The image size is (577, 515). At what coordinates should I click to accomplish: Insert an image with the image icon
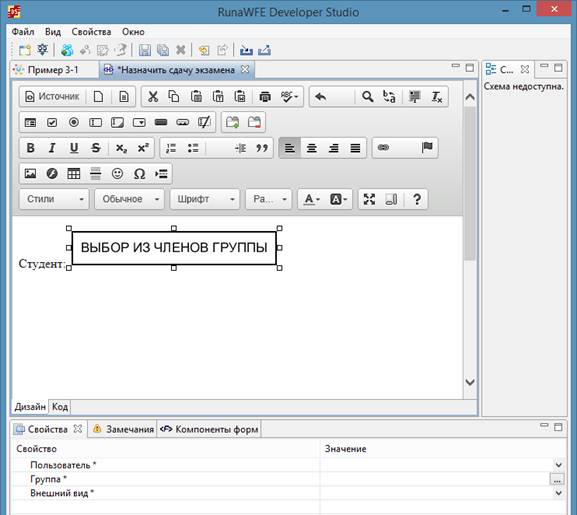click(30, 174)
